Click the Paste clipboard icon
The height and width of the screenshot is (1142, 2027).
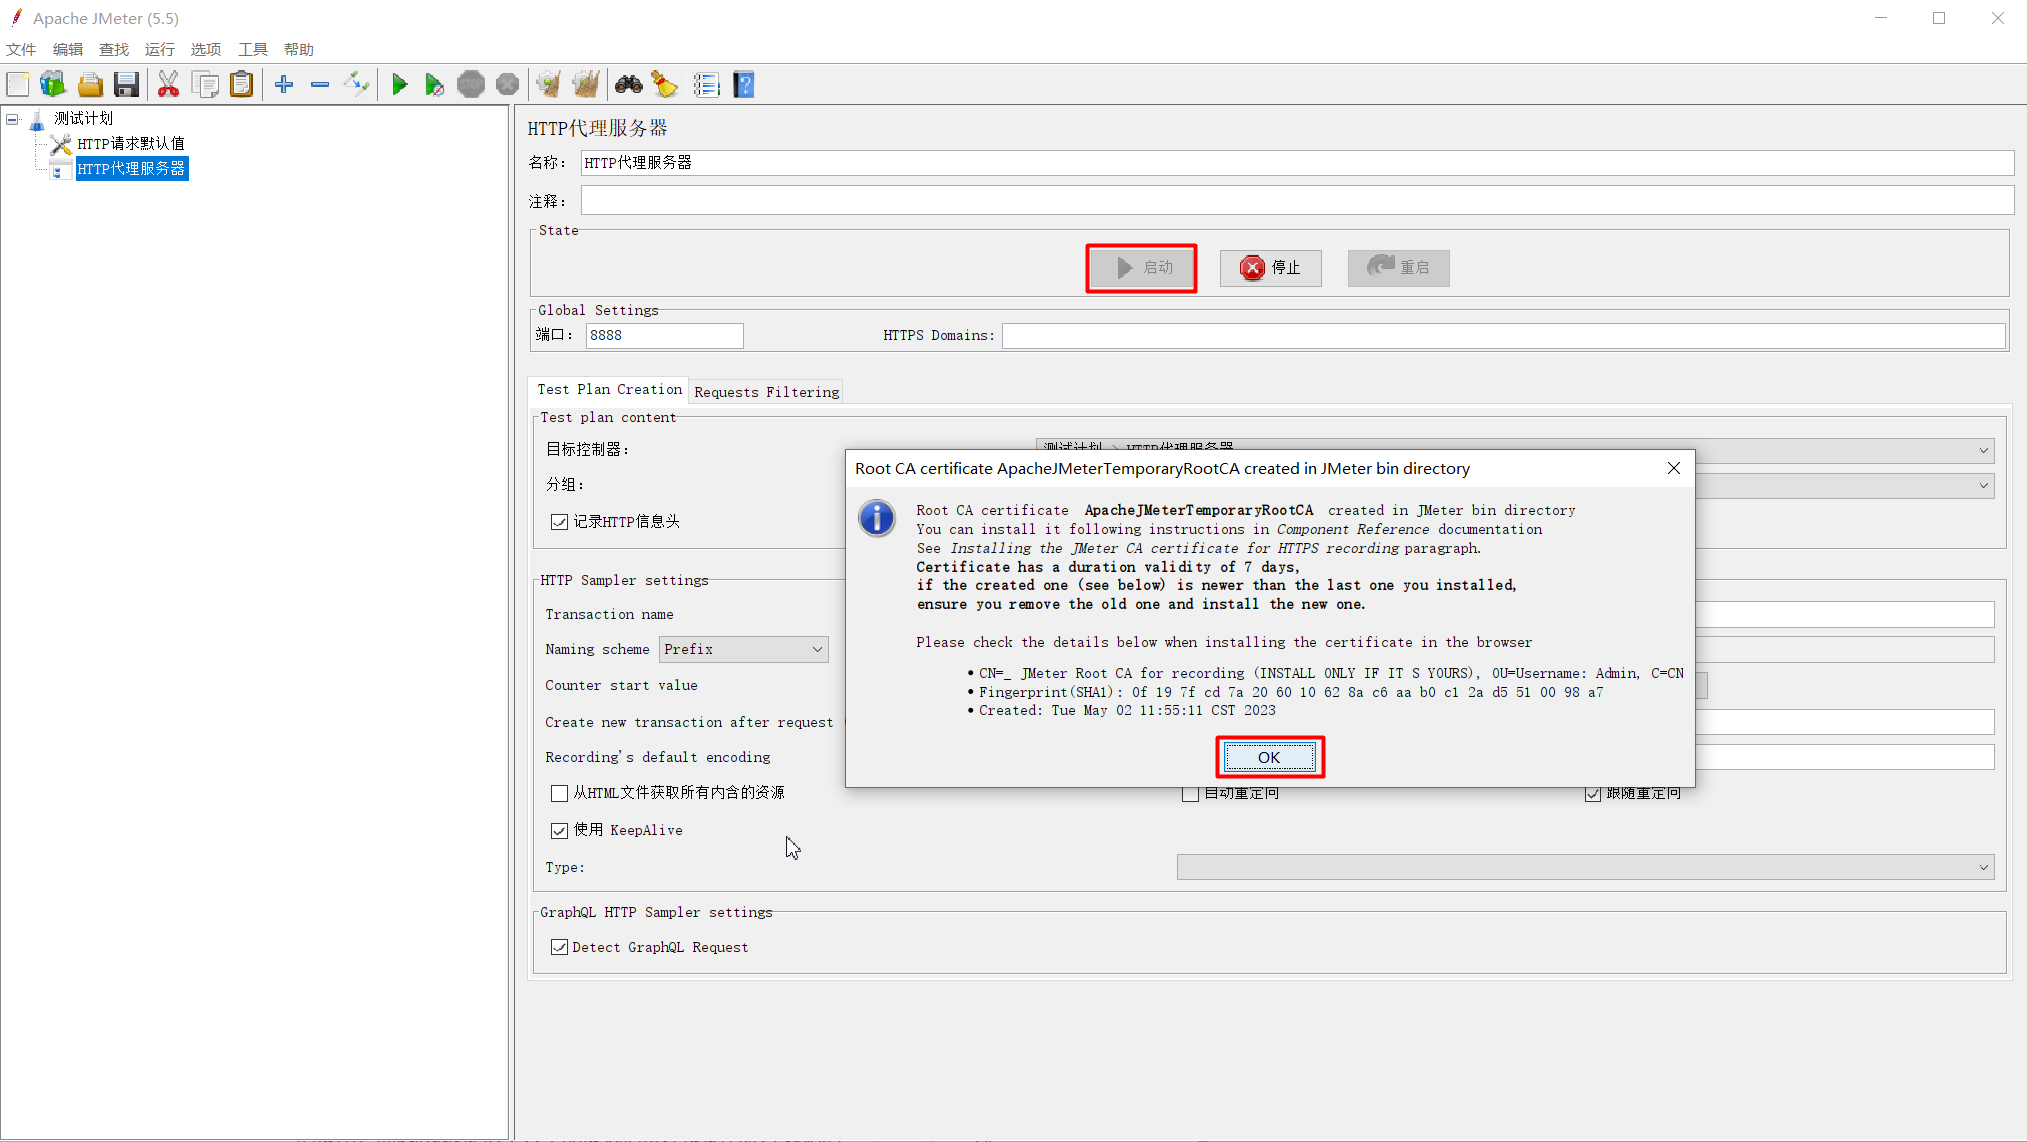pyautogui.click(x=241, y=85)
